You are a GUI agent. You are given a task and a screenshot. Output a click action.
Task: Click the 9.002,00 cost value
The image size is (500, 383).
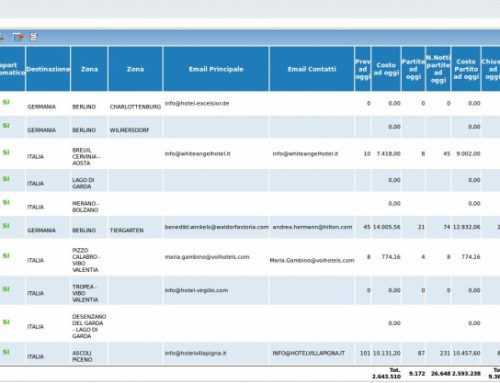[x=468, y=154]
